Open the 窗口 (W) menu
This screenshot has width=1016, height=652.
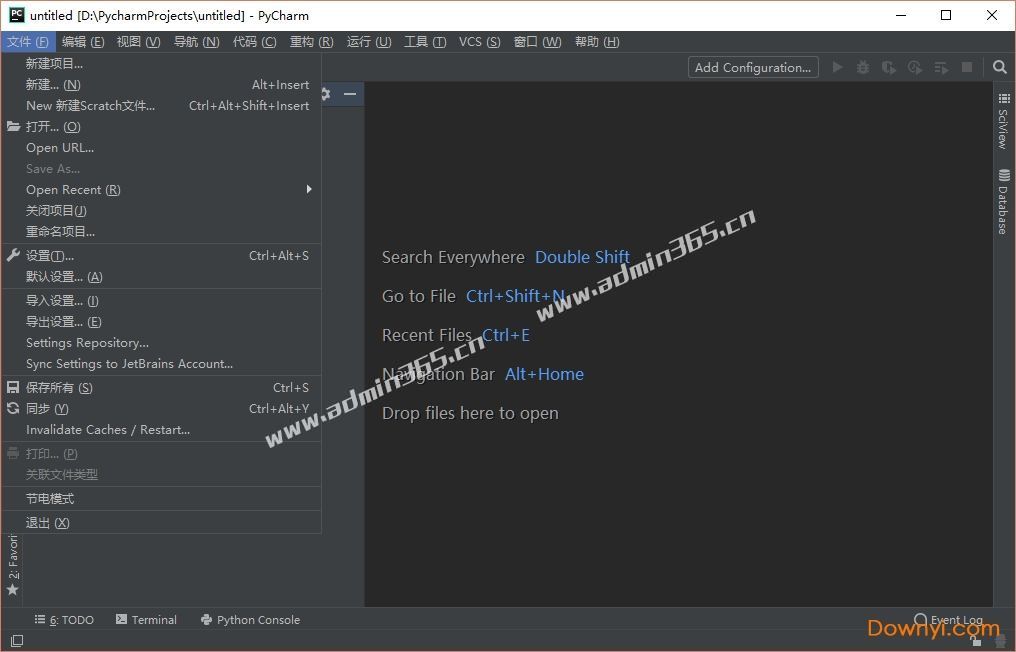pyautogui.click(x=537, y=41)
